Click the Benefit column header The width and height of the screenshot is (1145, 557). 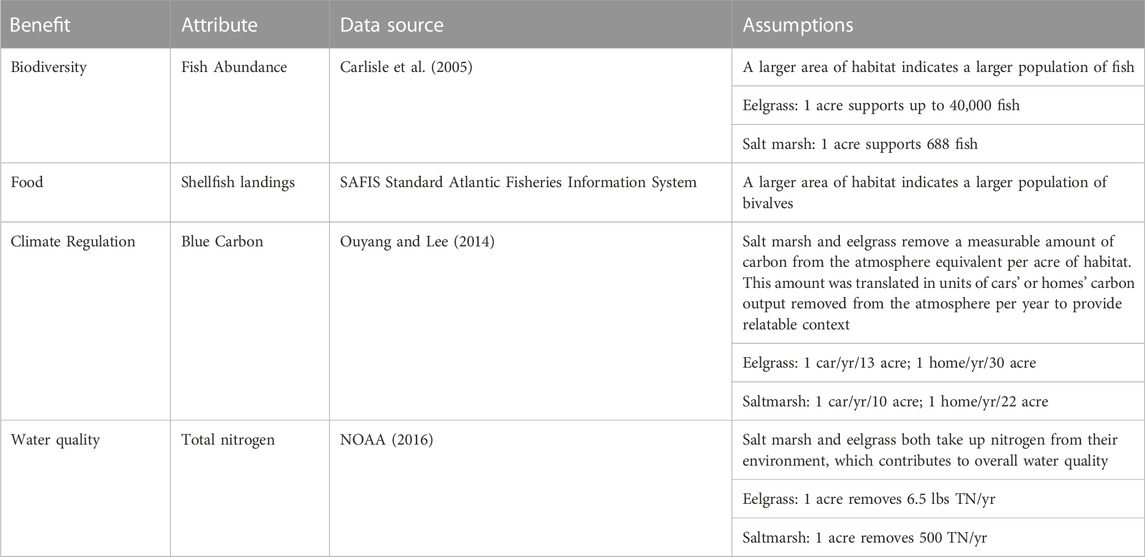coord(40,26)
